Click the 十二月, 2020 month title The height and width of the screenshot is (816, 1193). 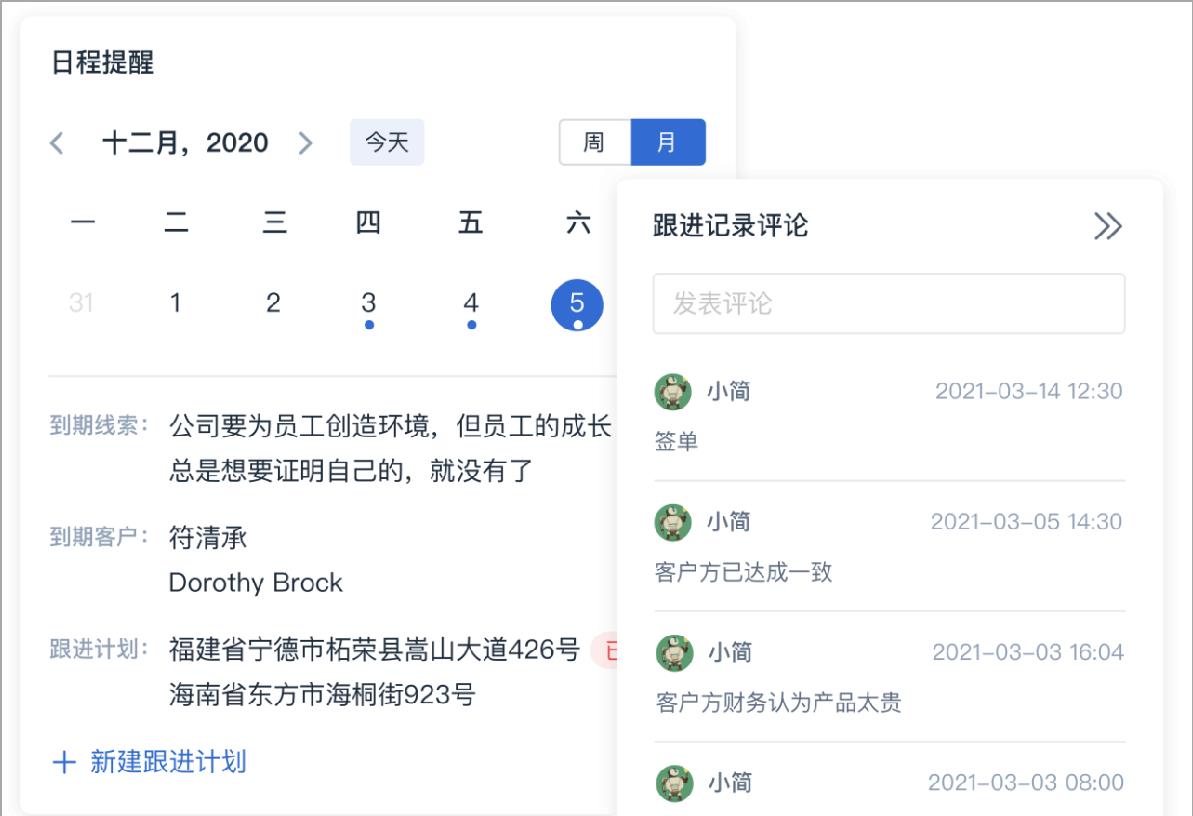tap(185, 142)
